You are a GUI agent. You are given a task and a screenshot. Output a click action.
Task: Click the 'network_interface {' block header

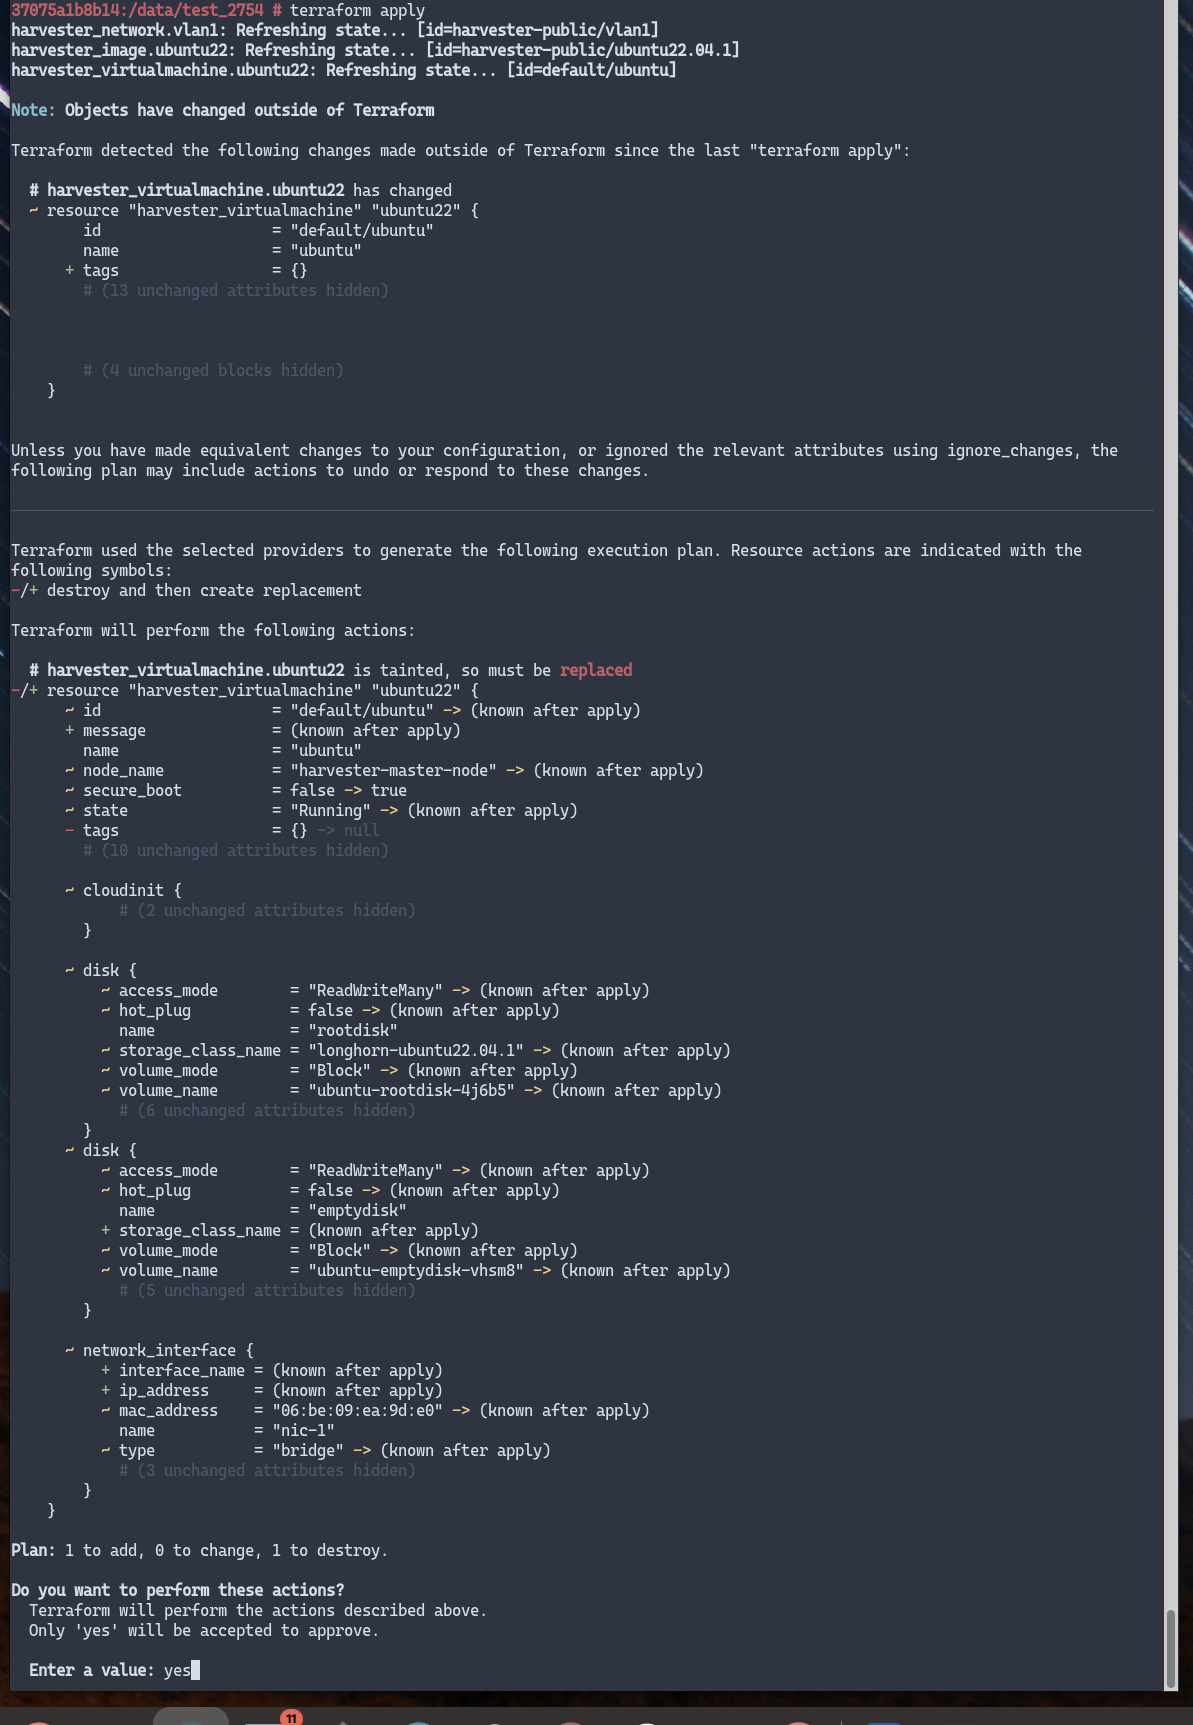pyautogui.click(x=168, y=1350)
